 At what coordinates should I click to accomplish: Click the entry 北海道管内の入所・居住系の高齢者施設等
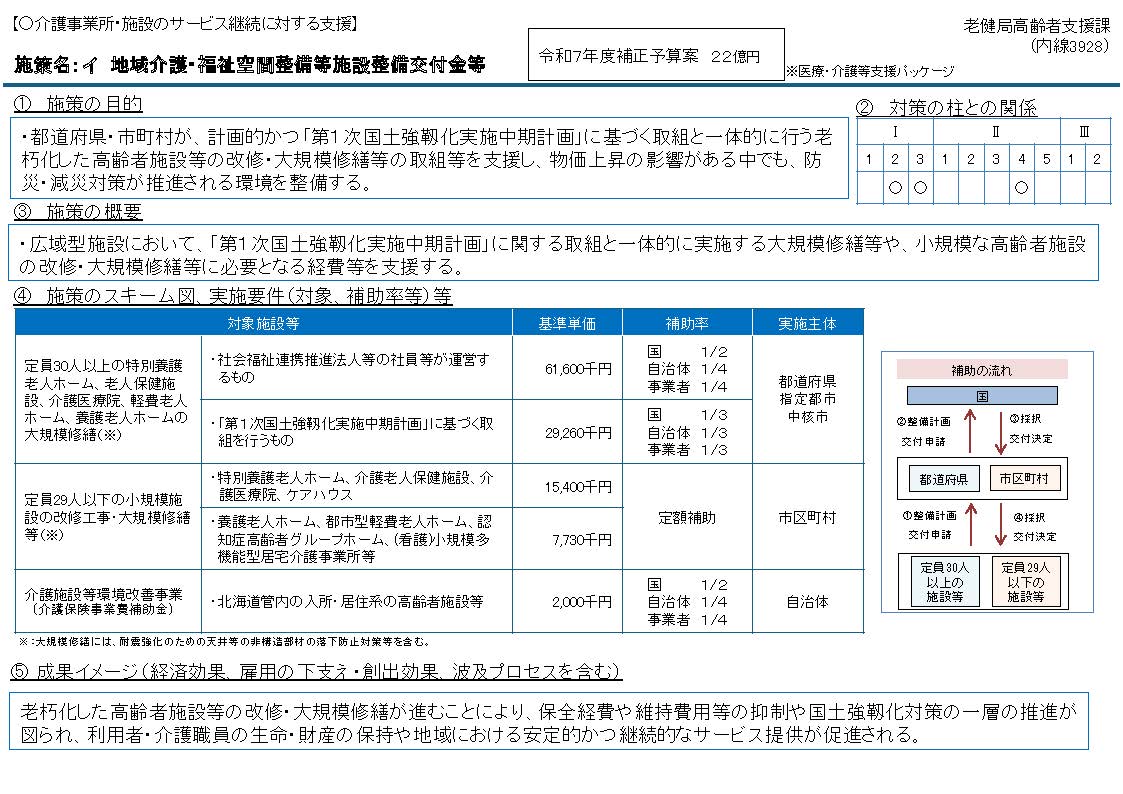coord(347,601)
